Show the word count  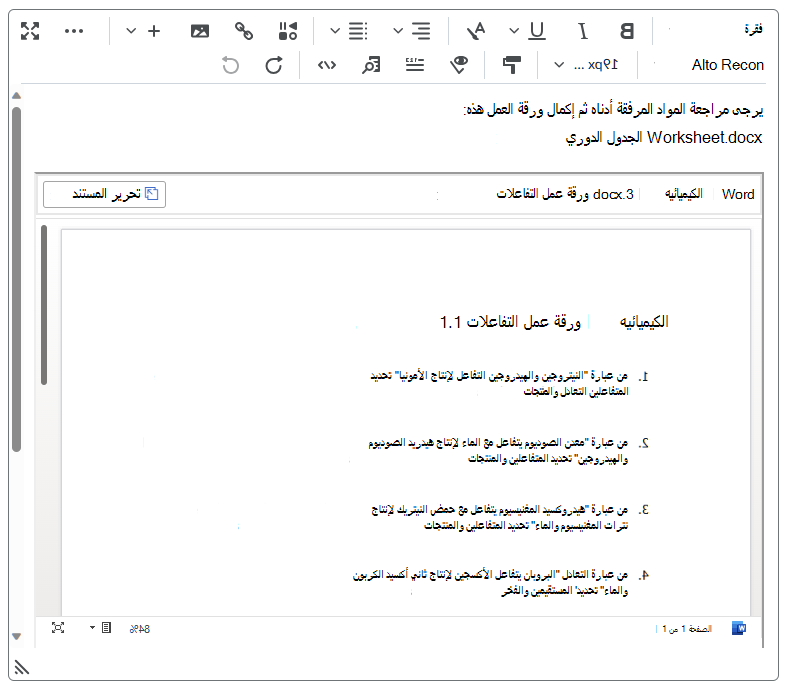click(x=415, y=65)
